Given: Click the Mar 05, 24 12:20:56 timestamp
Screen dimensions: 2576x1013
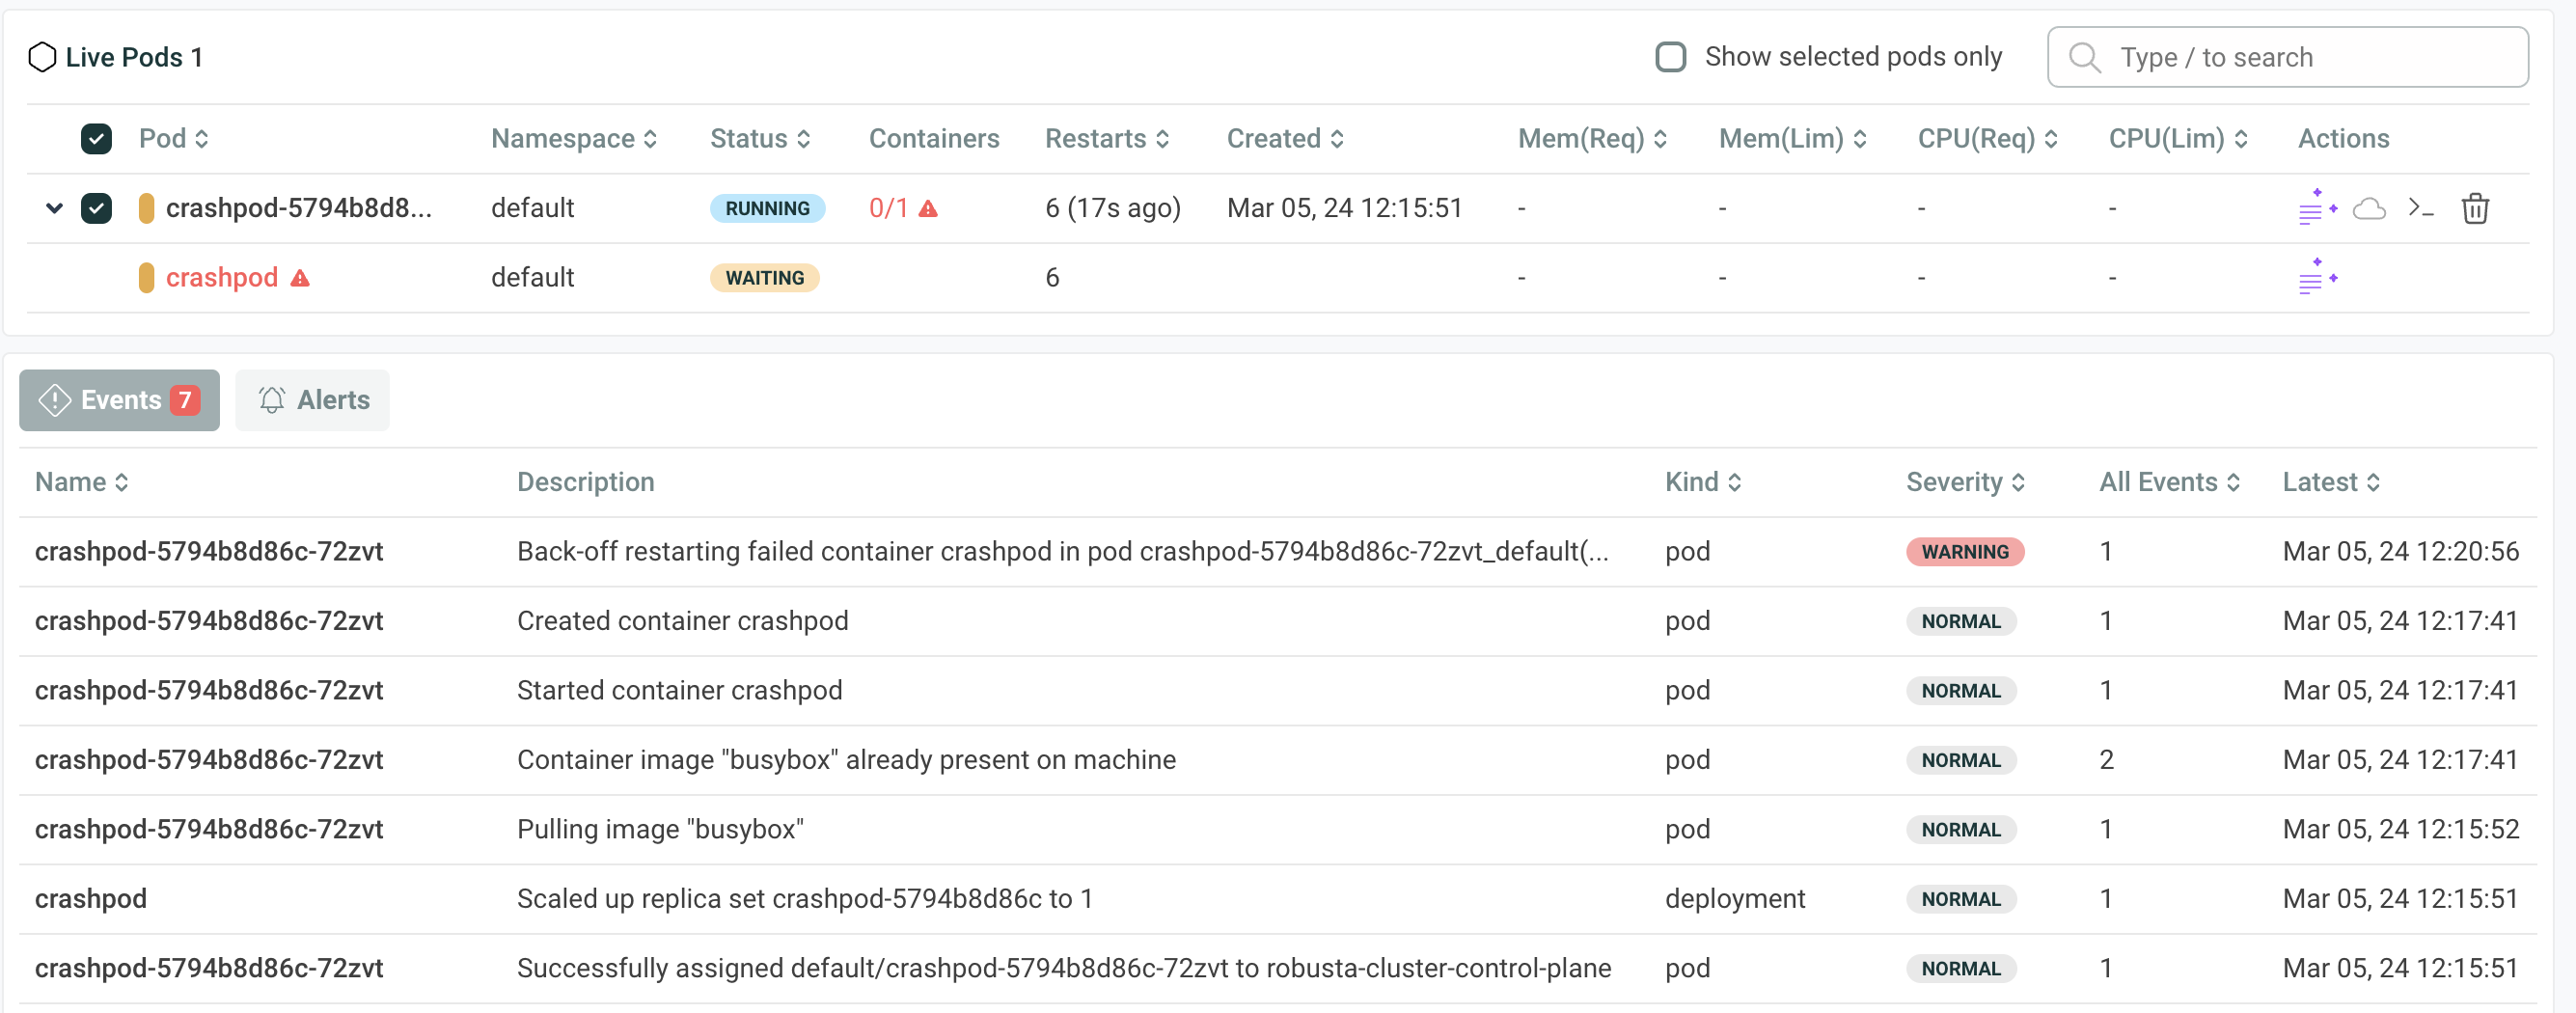Looking at the screenshot, I should tap(2400, 551).
